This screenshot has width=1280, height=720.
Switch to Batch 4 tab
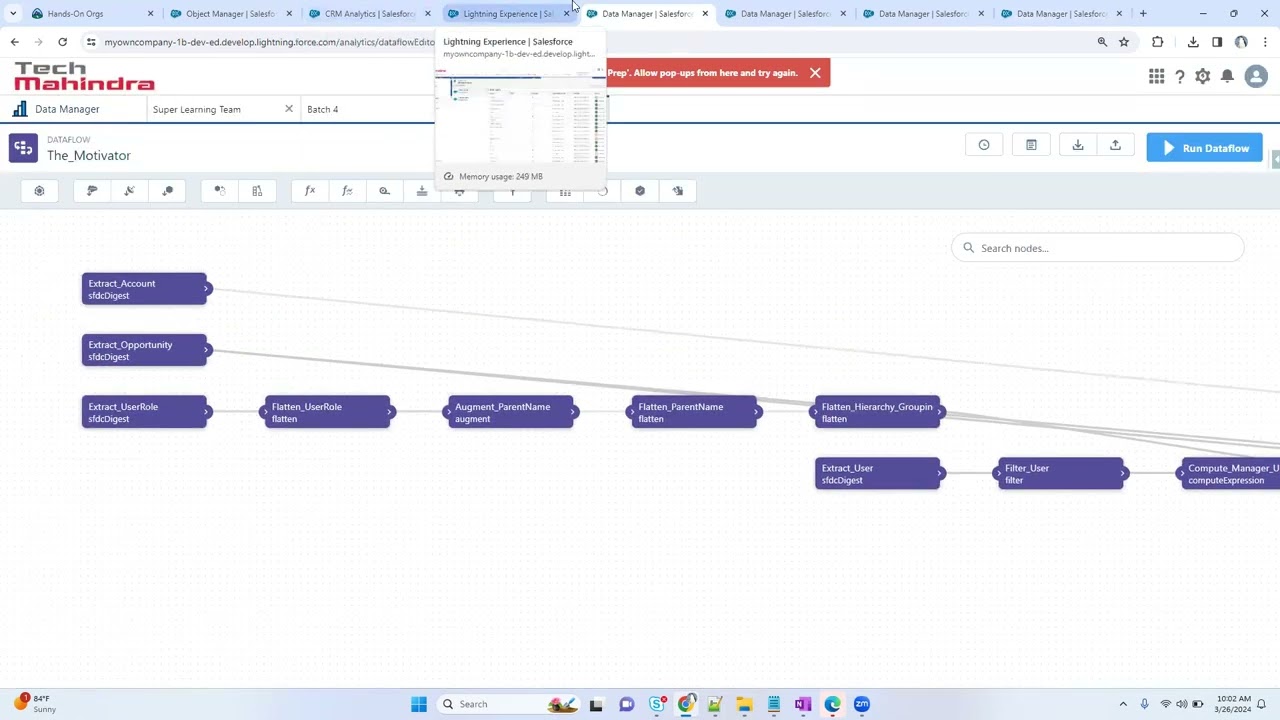(x=322, y=109)
